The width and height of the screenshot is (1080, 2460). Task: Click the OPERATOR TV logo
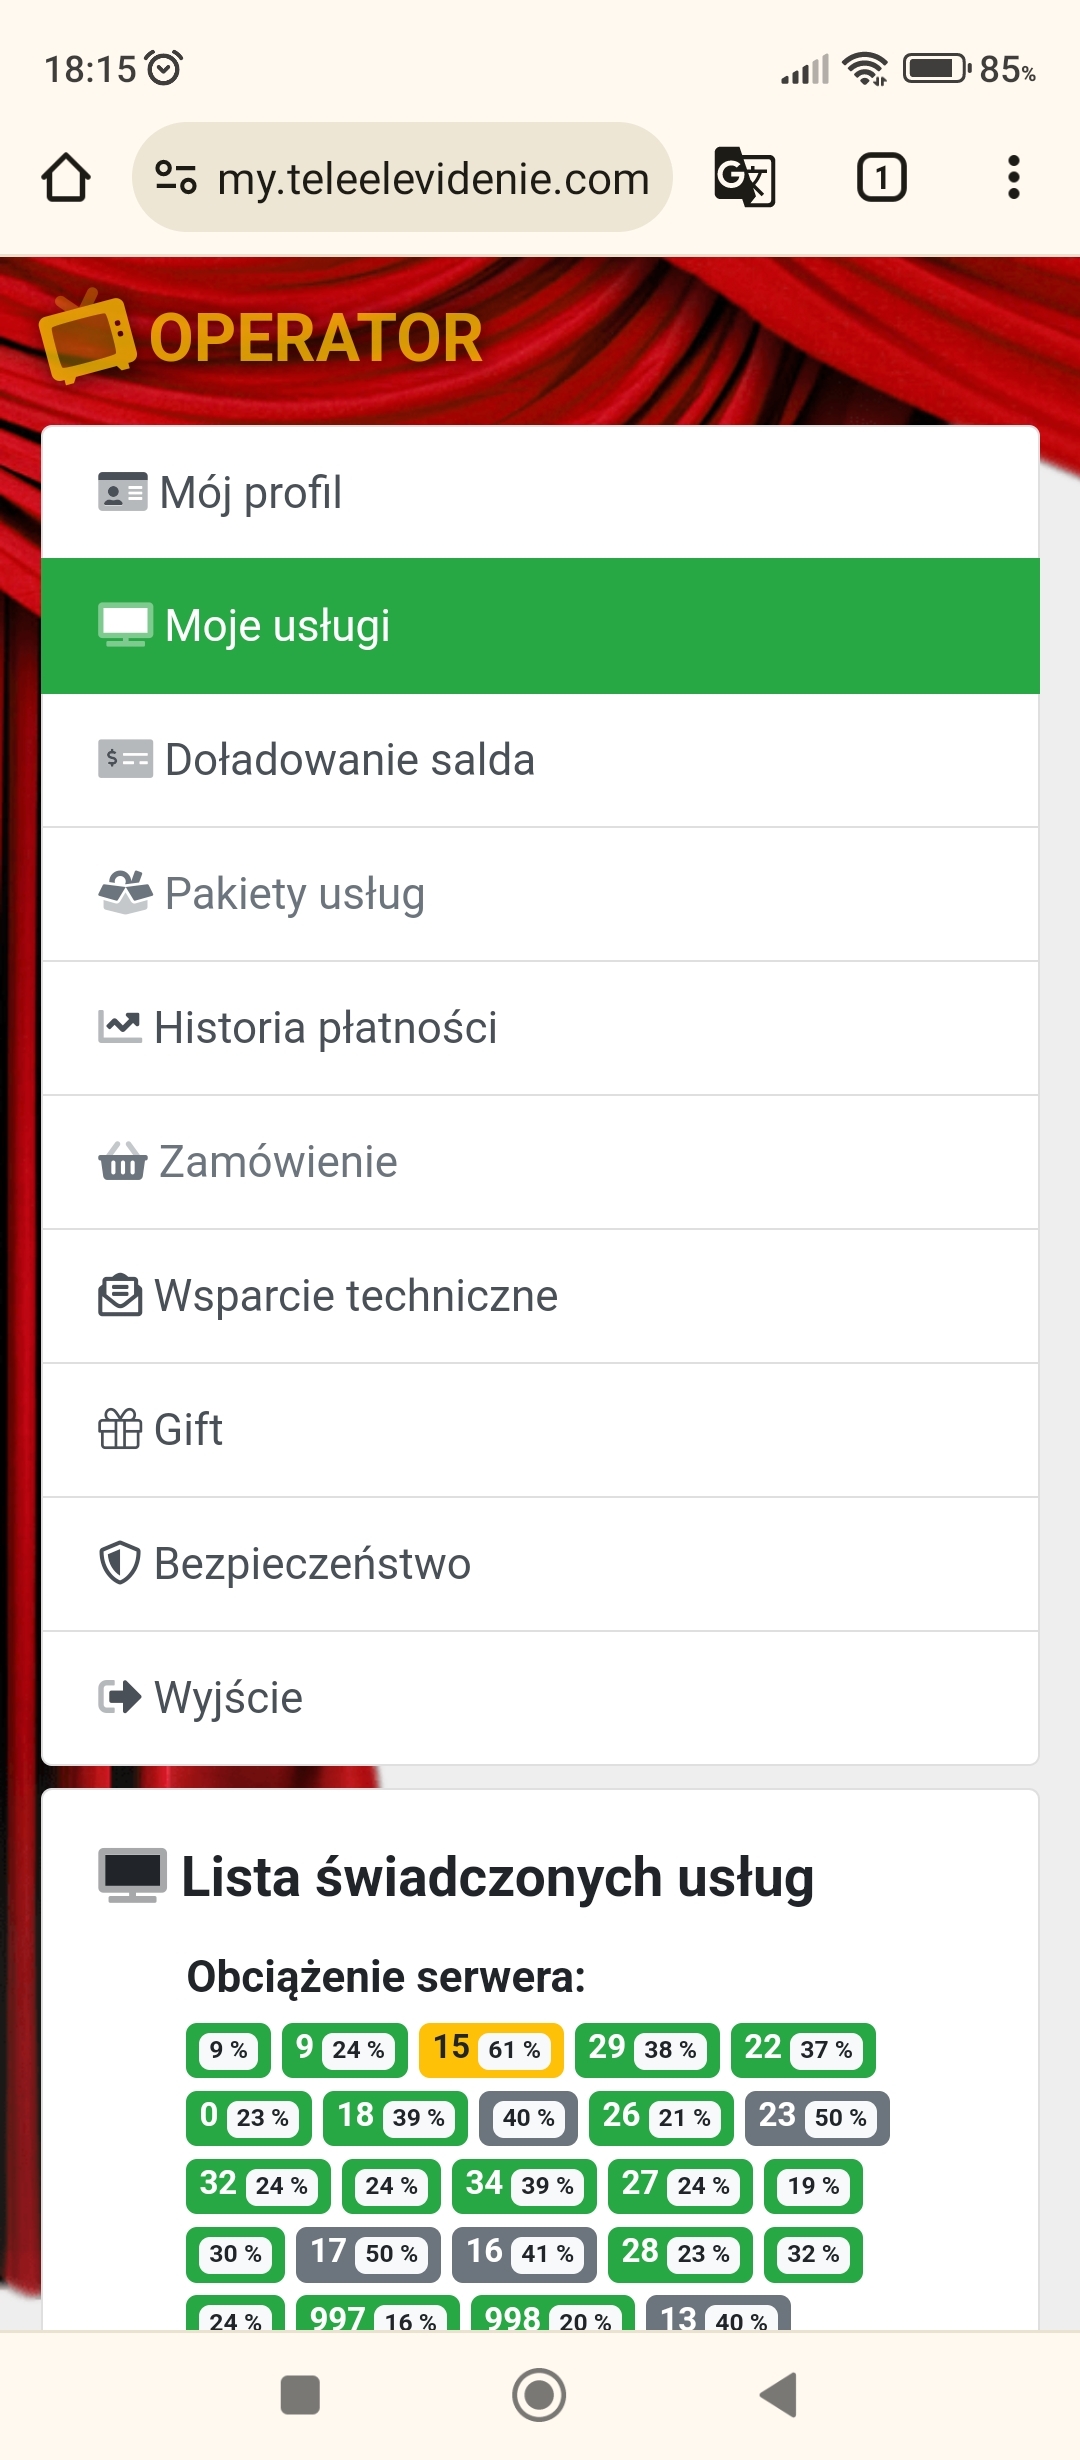pyautogui.click(x=260, y=338)
